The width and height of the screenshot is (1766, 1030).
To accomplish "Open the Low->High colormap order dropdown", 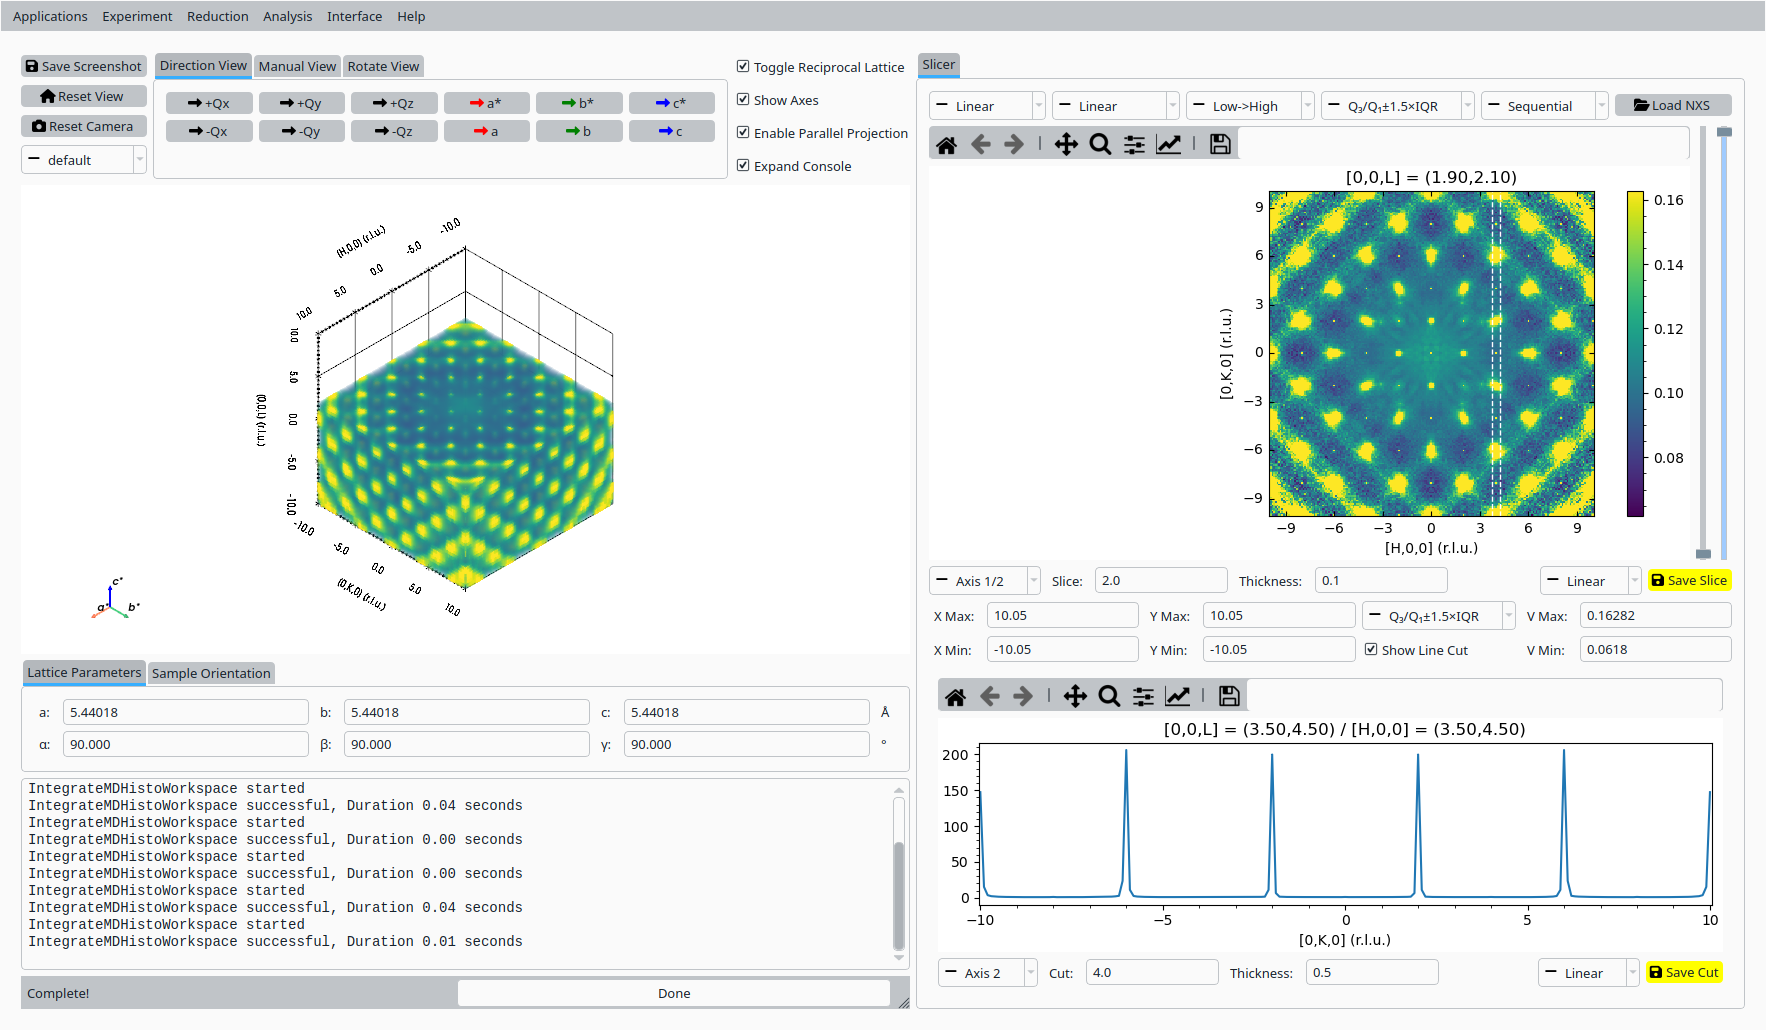I will 1249,106.
